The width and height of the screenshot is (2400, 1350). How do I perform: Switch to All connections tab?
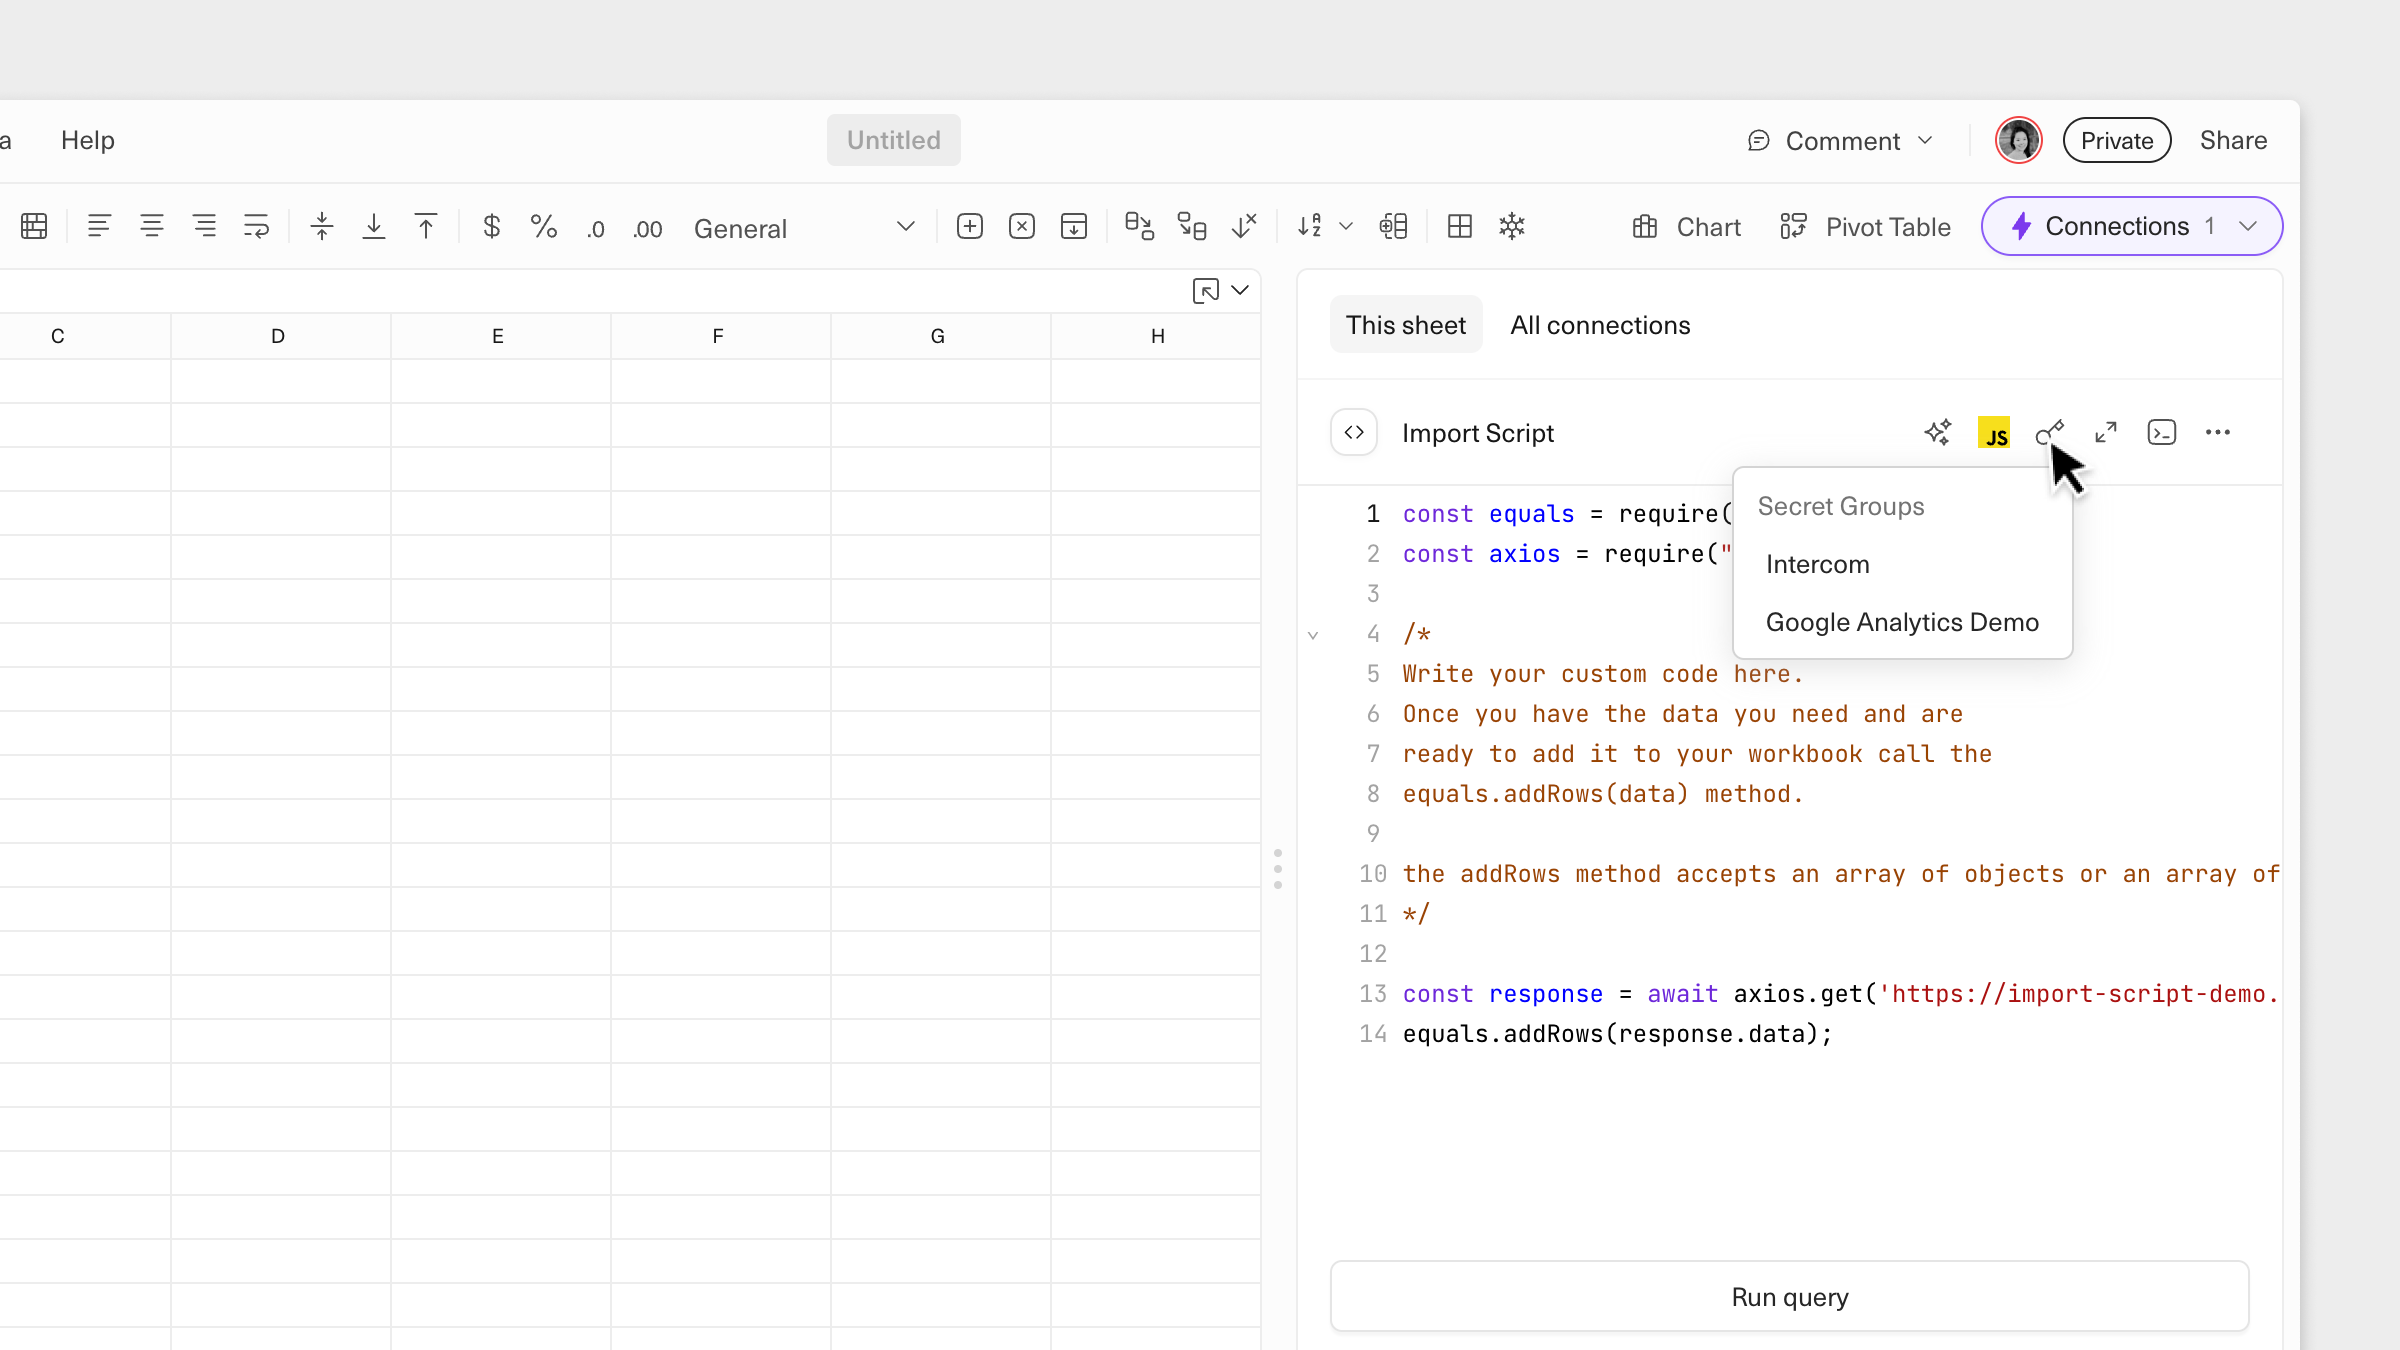pyautogui.click(x=1600, y=325)
